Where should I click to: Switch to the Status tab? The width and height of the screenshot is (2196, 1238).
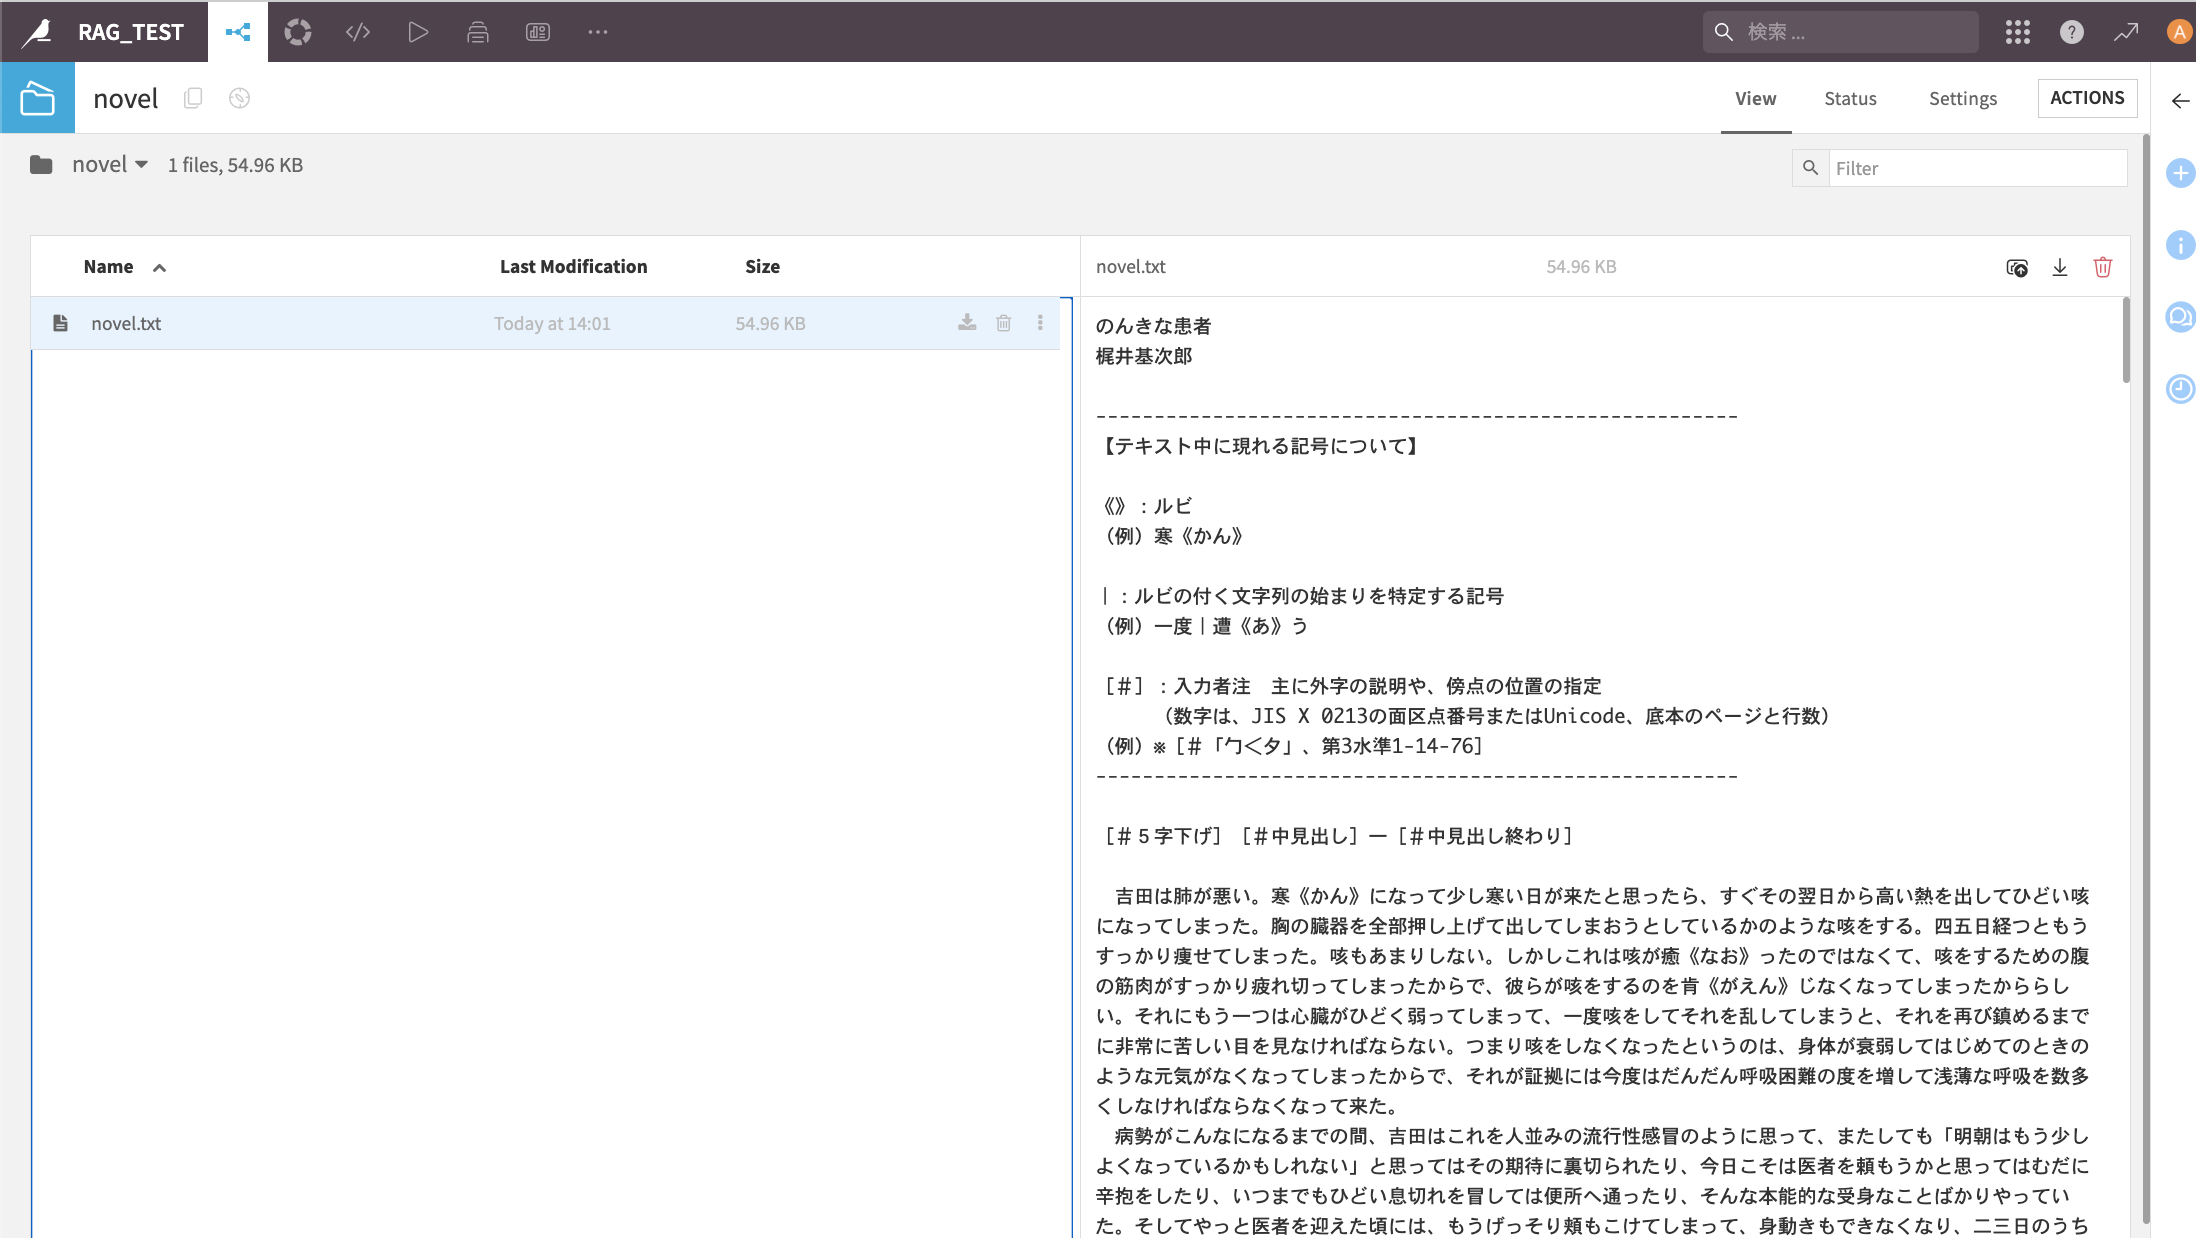[x=1849, y=98]
